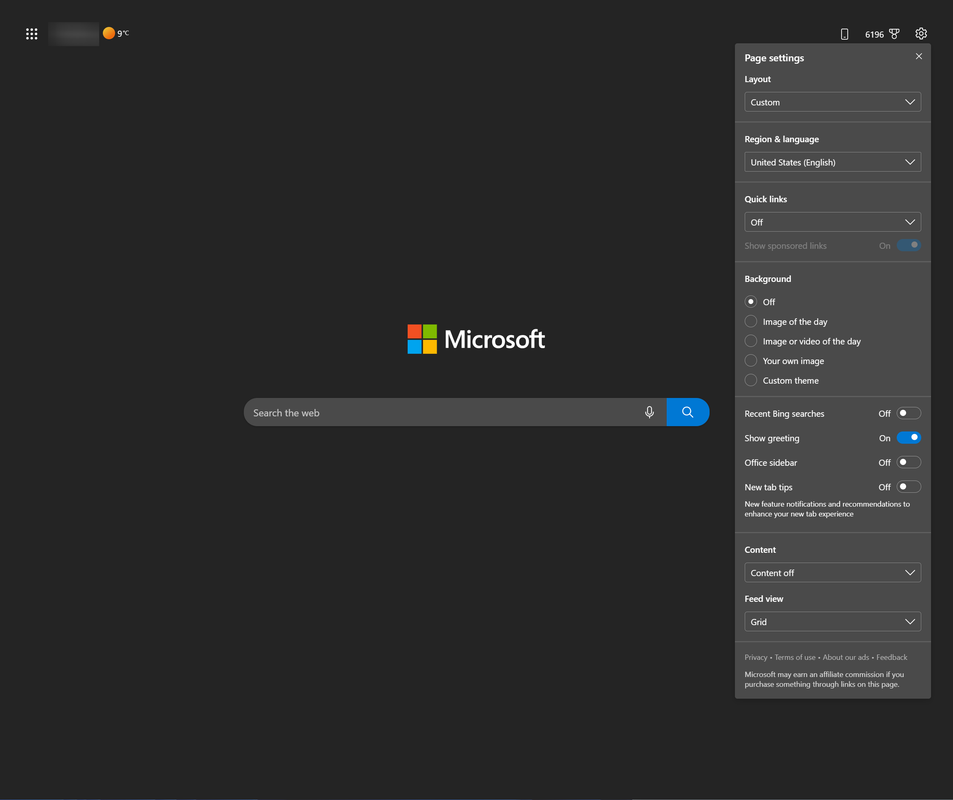
Task: Enable the Office sidebar toggle
Action: (x=909, y=463)
